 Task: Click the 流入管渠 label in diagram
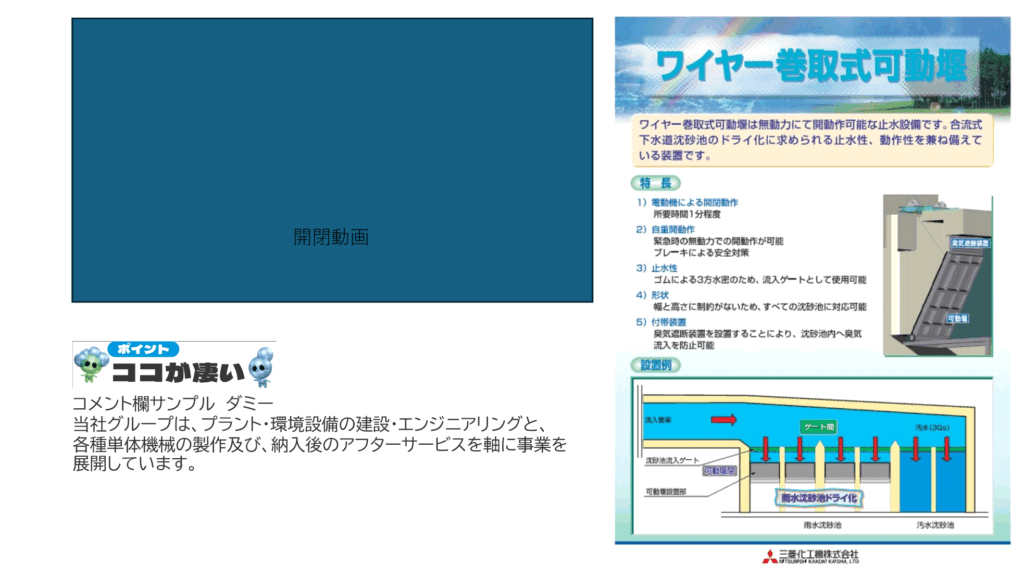pyautogui.click(x=658, y=420)
